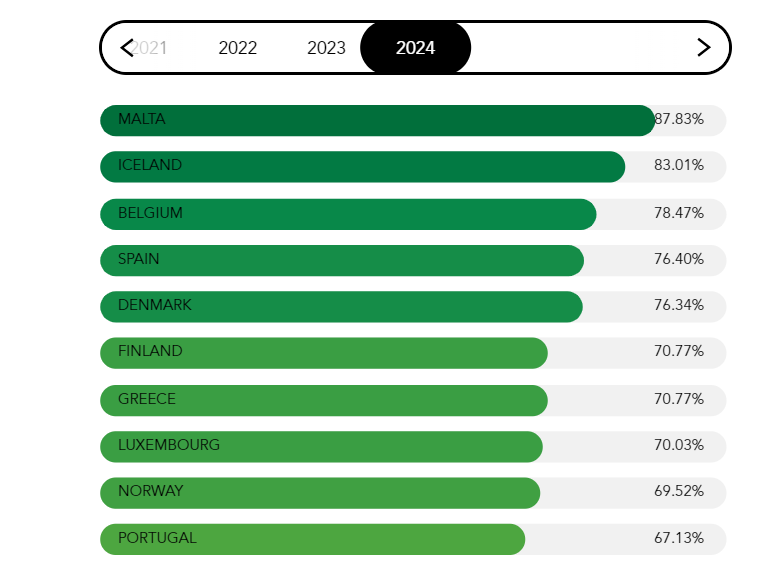765x569 pixels.
Task: Click Iceland's 83.01% value
Action: [x=679, y=165]
